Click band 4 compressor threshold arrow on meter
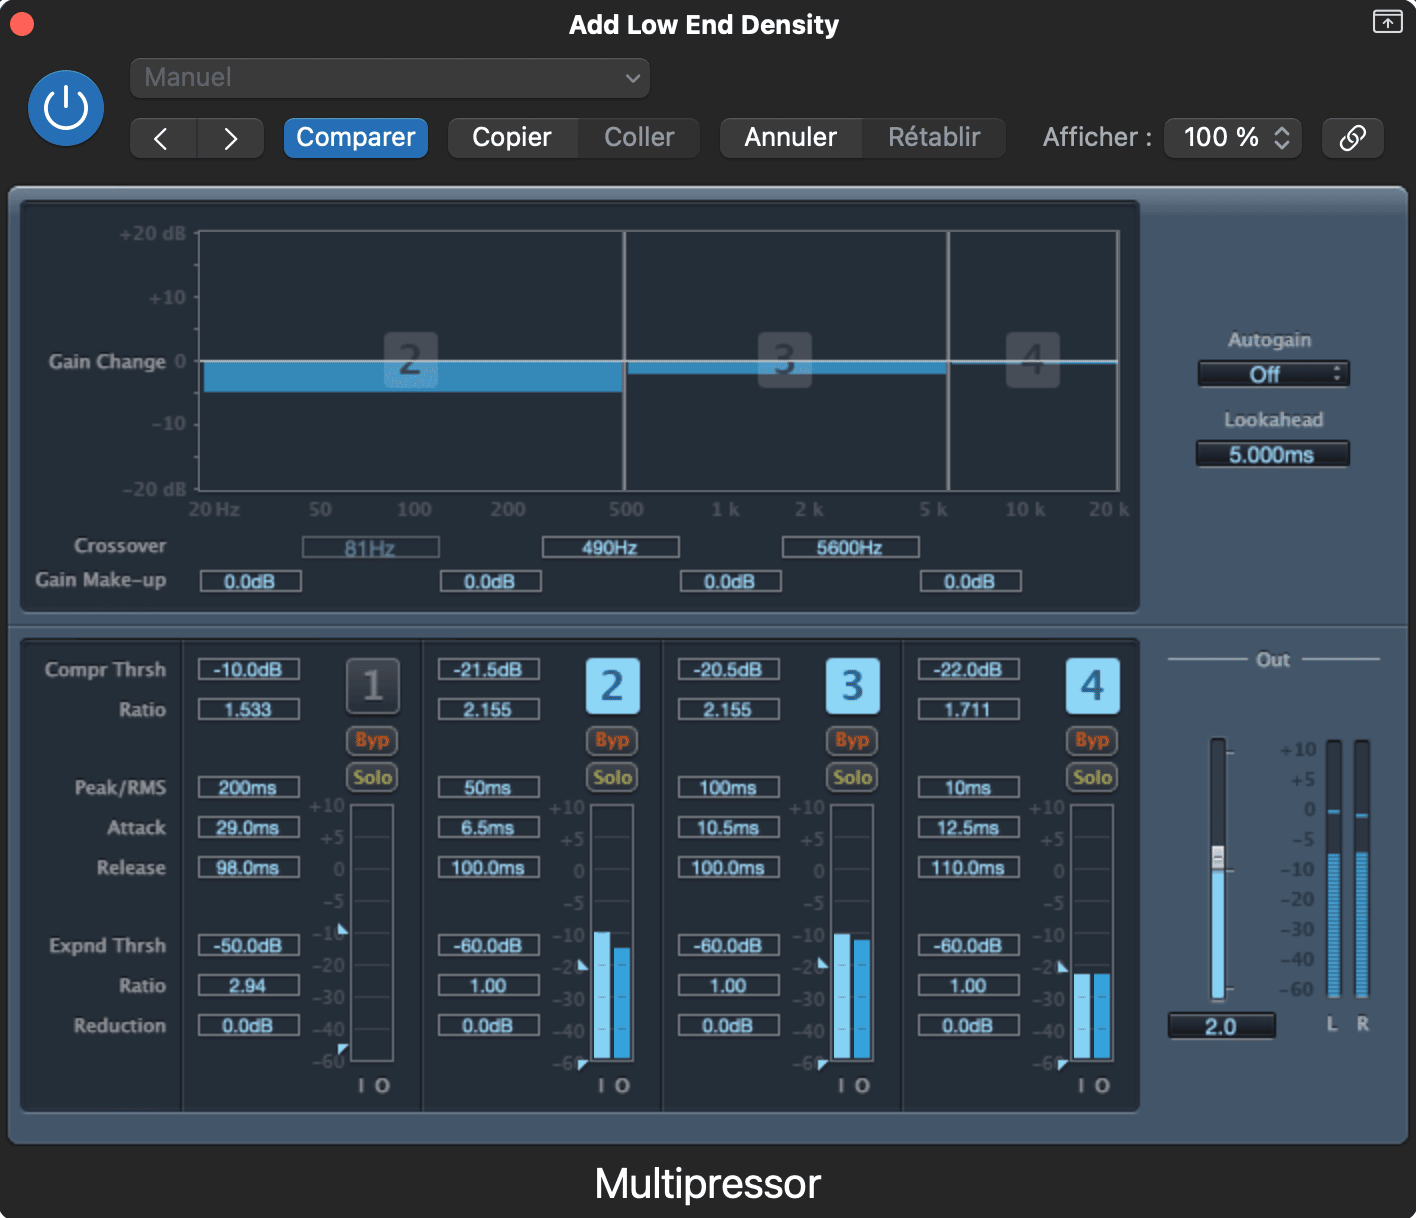This screenshot has height=1218, width=1416. point(1062,967)
